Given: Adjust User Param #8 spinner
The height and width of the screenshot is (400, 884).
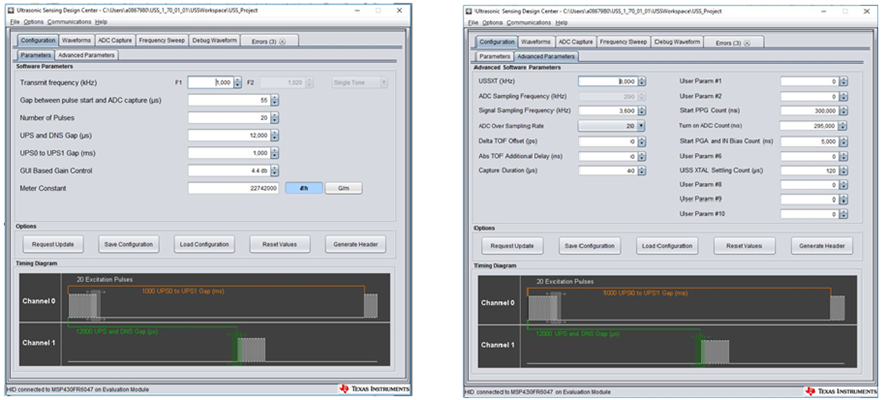Looking at the screenshot, I should (843, 185).
